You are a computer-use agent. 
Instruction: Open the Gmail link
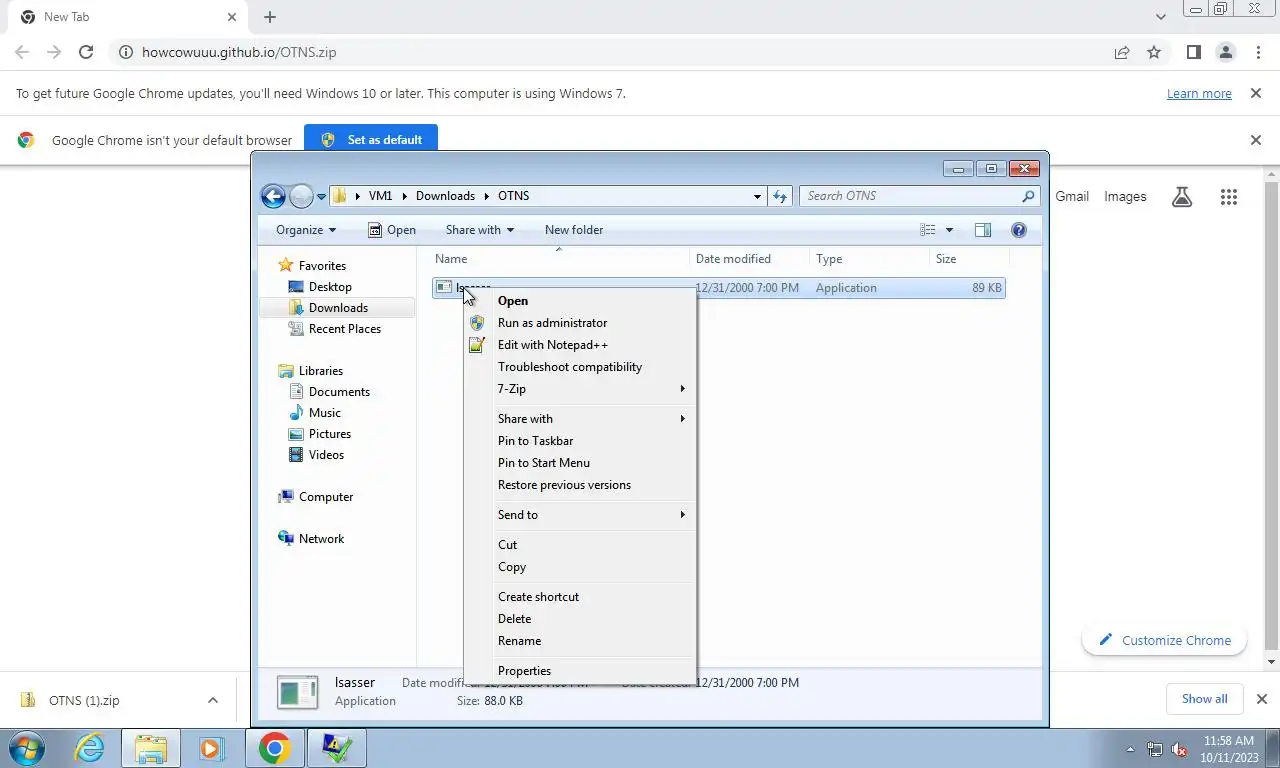(1072, 197)
